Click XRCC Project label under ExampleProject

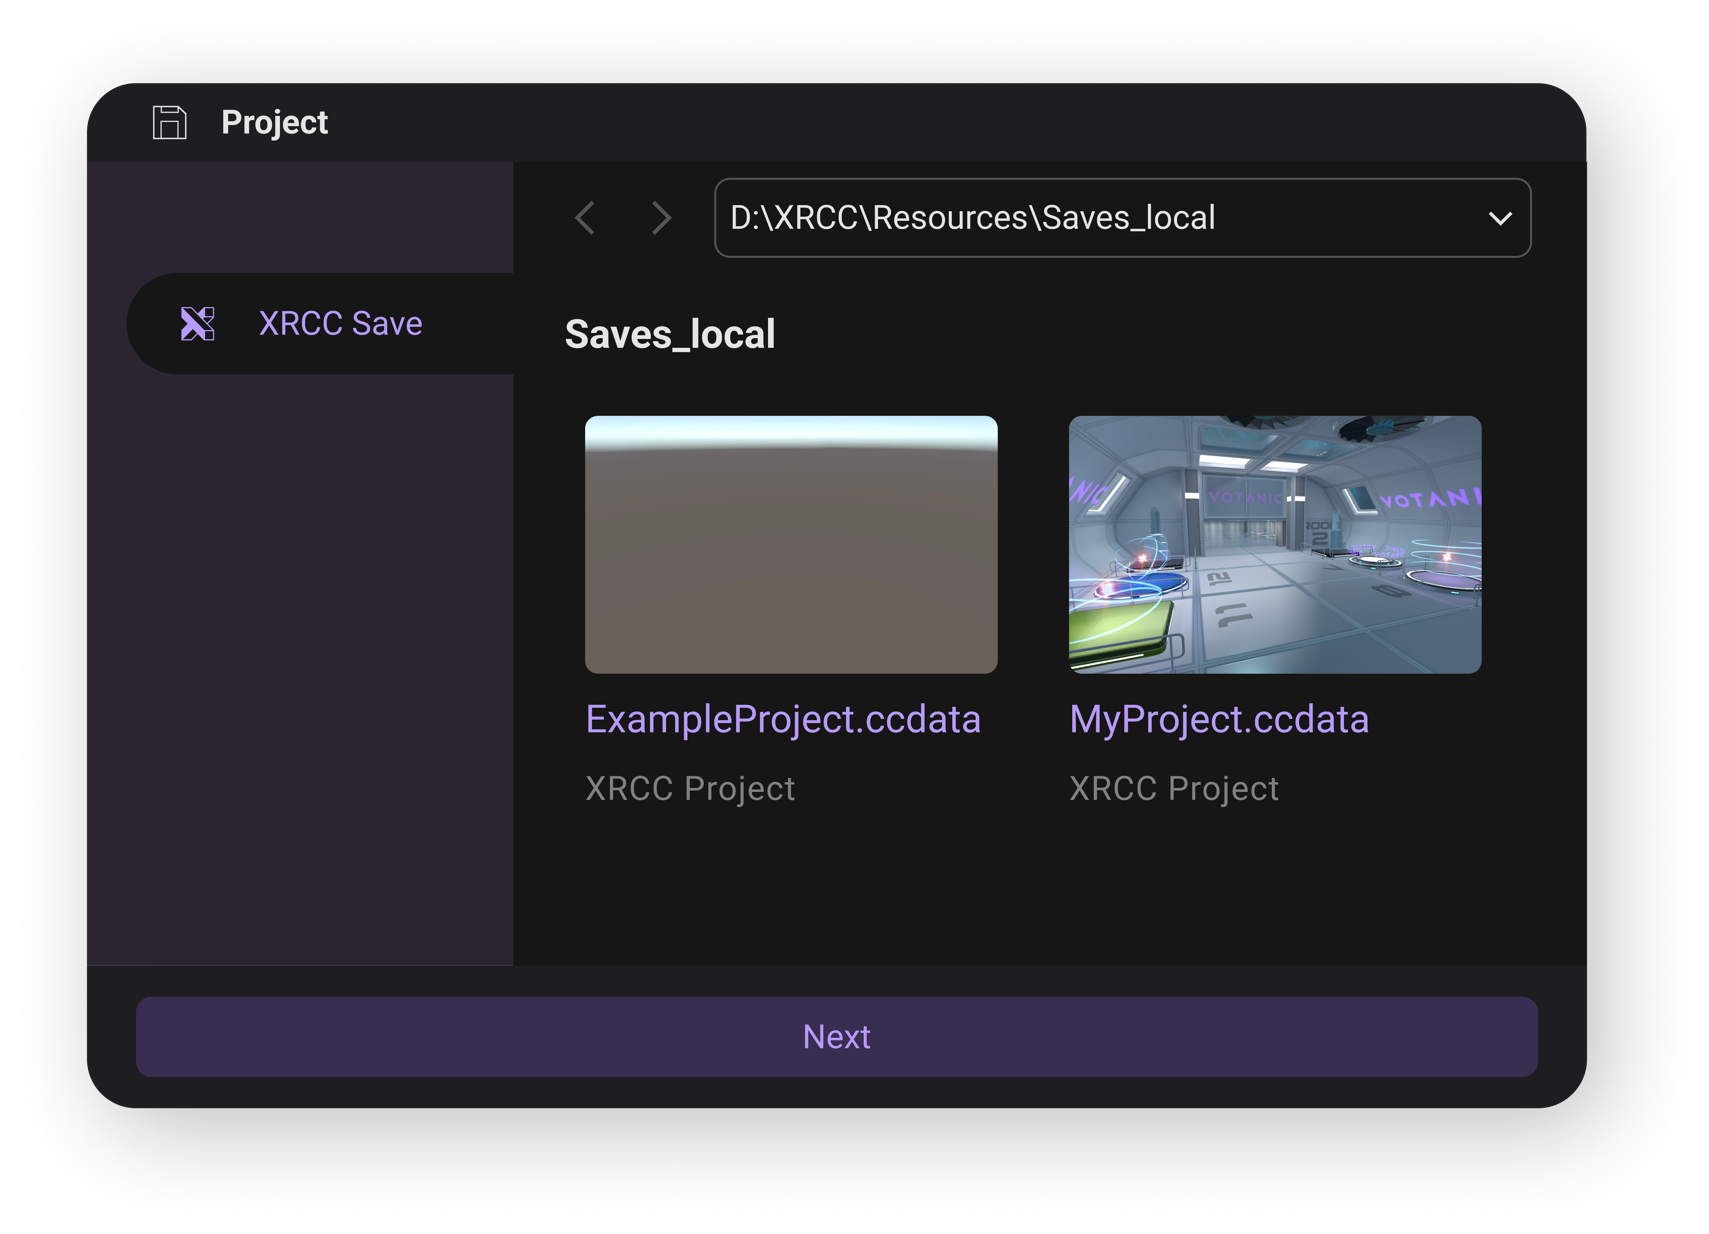(x=690, y=789)
